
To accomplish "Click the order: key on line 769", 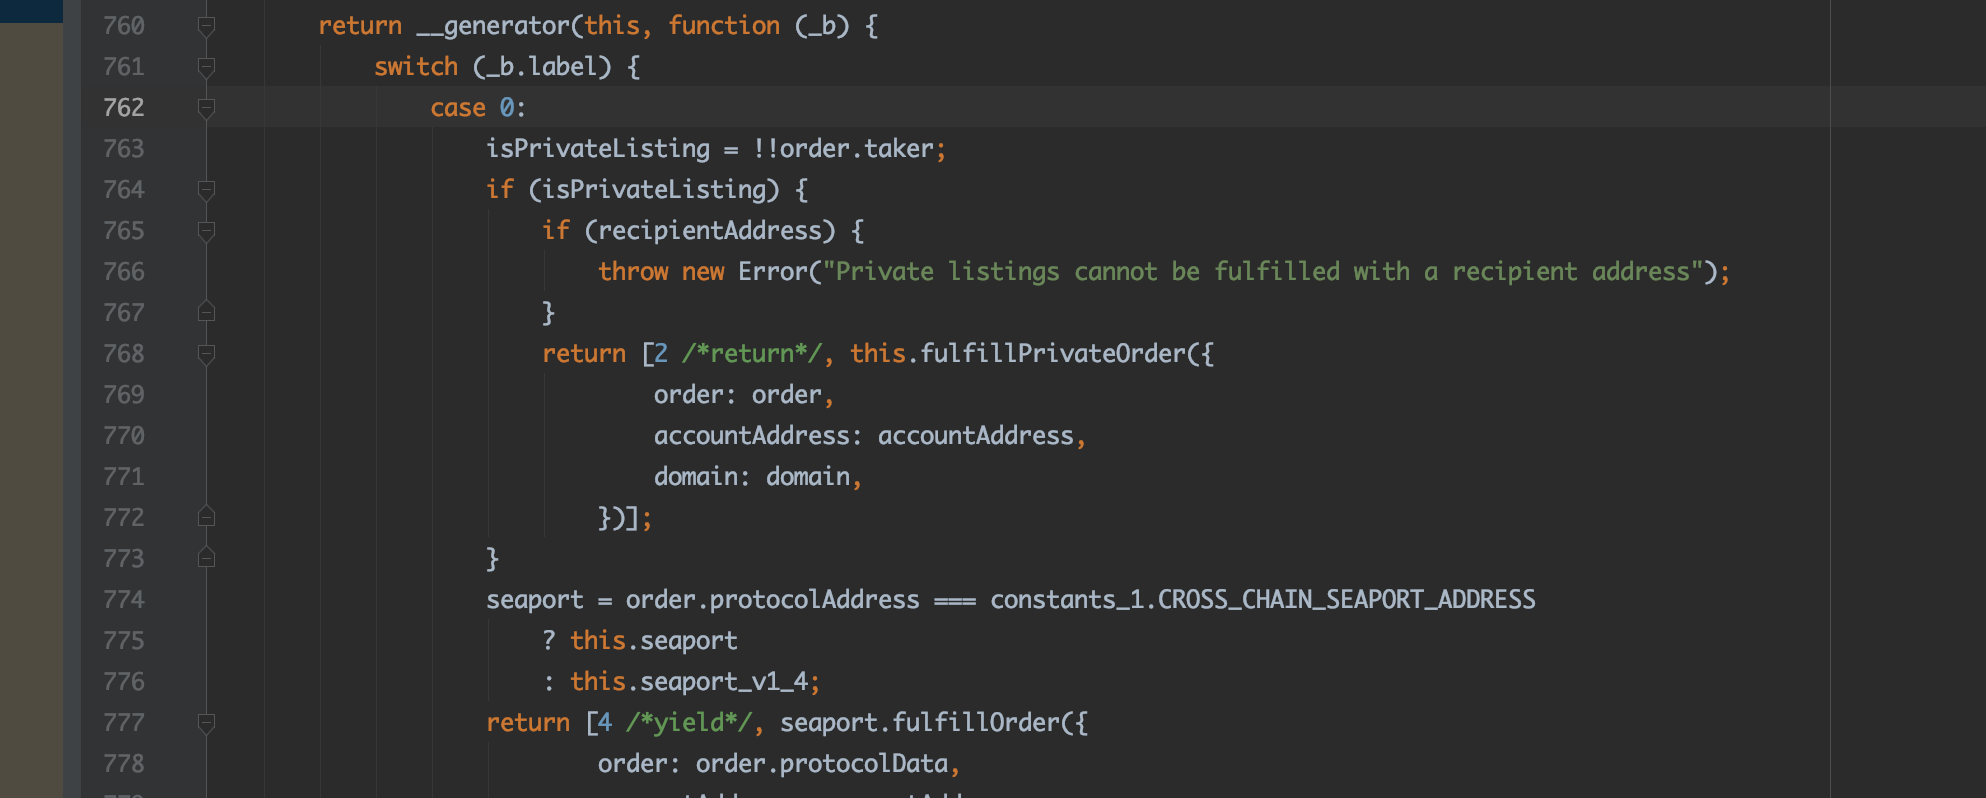I will (x=695, y=395).
